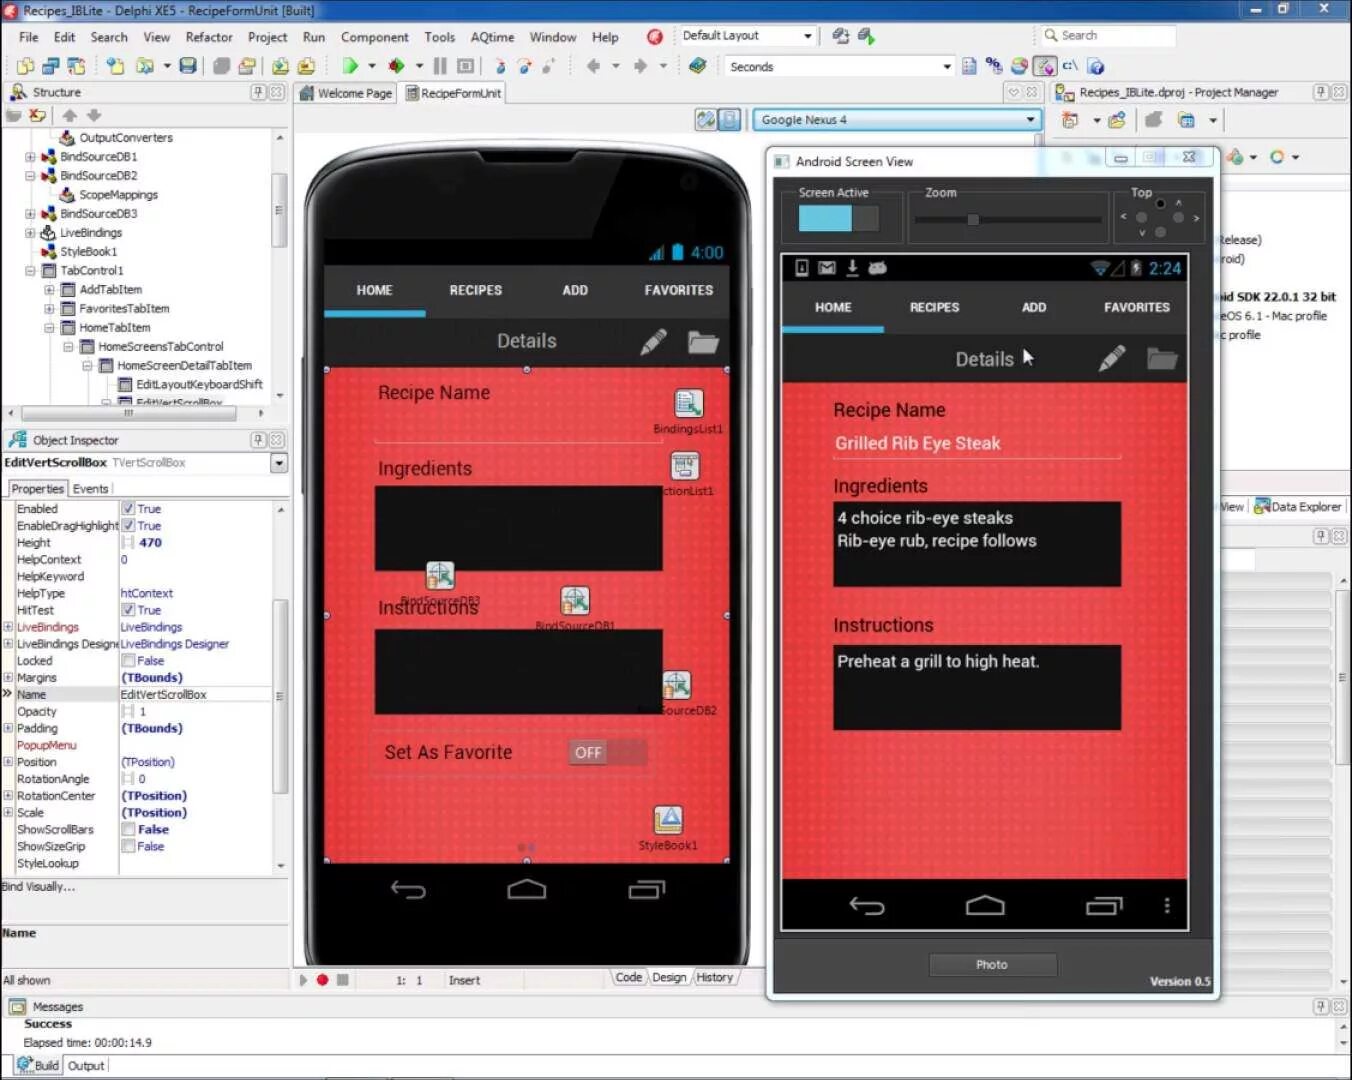
Task: Open the AQtime menu
Action: 492,37
